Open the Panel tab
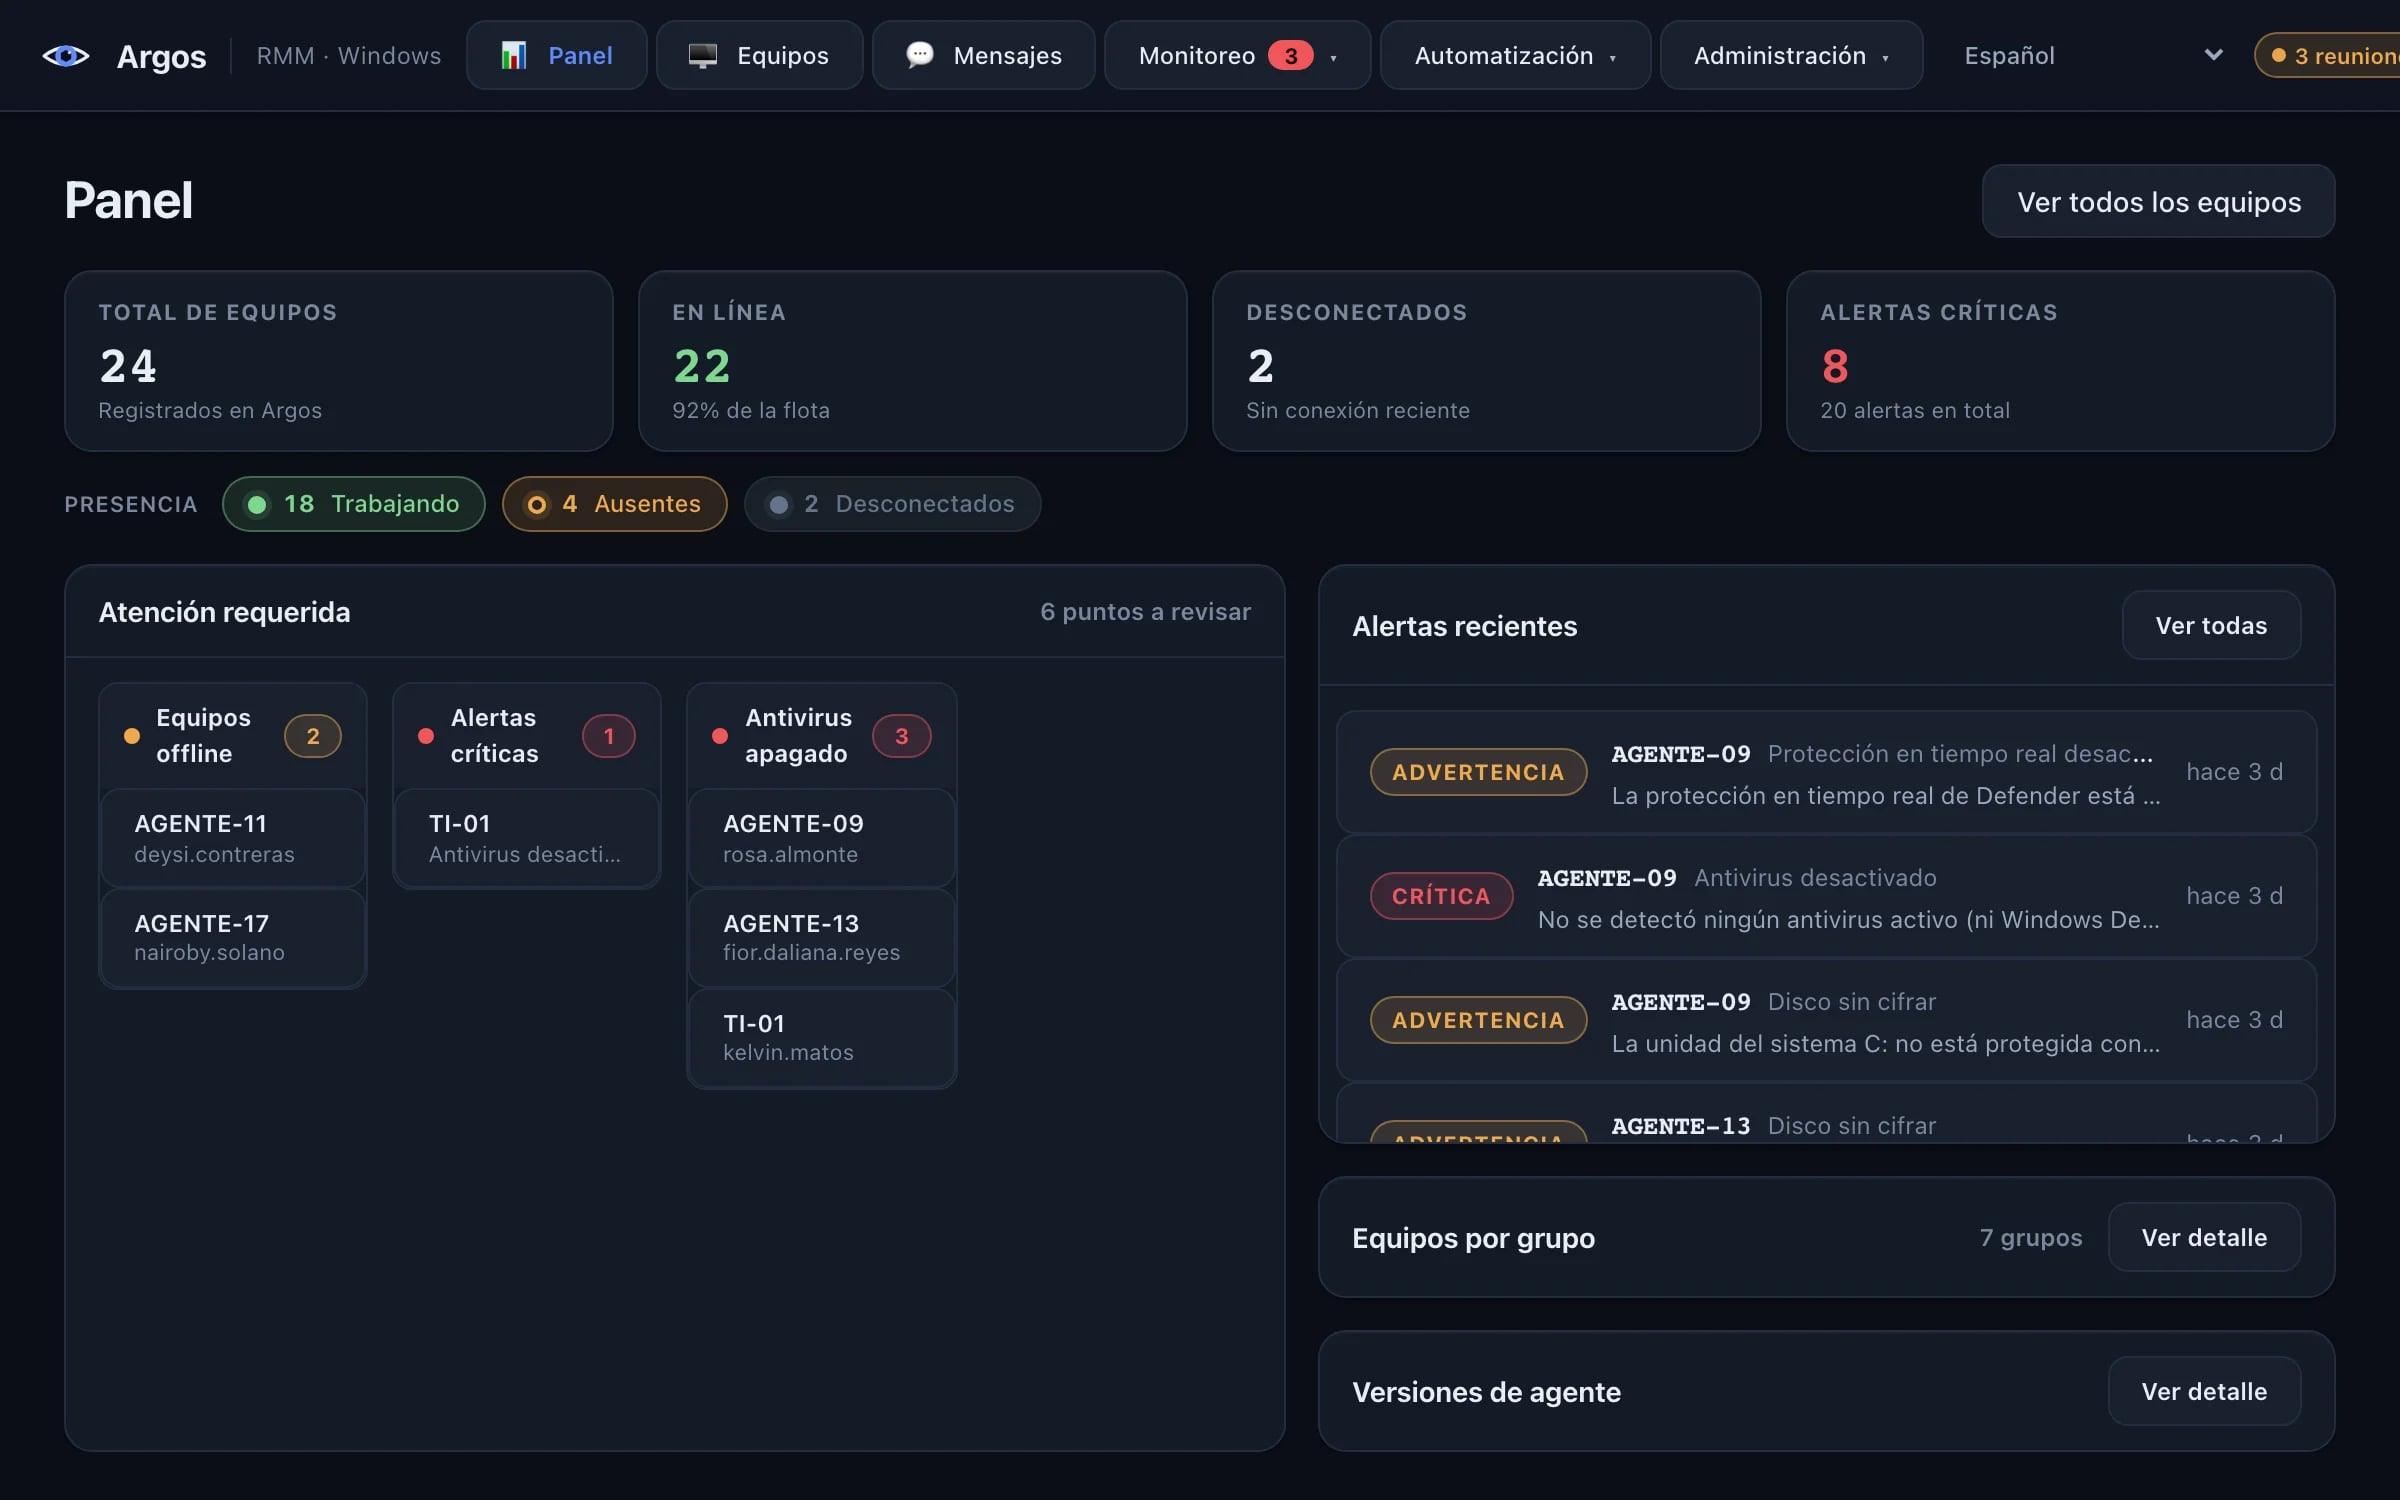 pyautogui.click(x=557, y=56)
